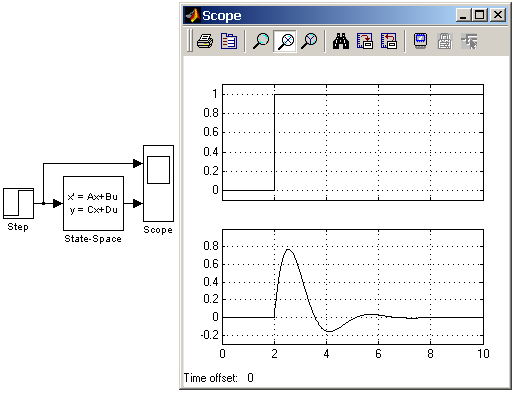Toggle the Floating scope icon

[421, 41]
